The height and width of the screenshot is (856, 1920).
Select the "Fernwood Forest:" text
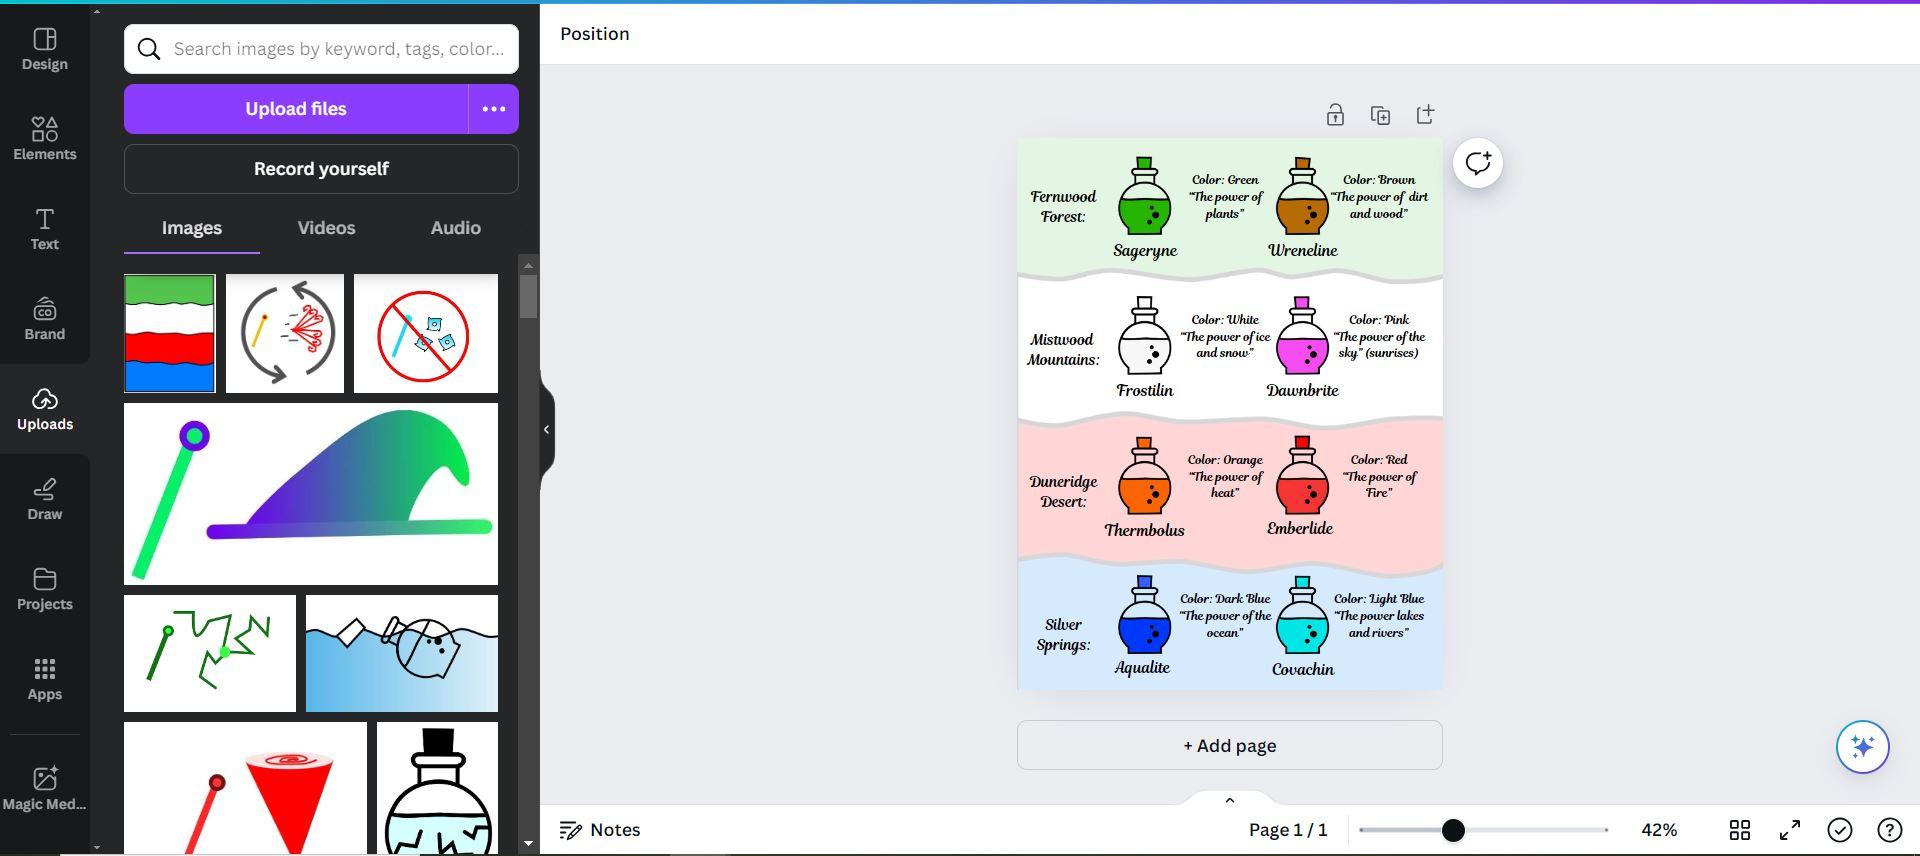[1063, 206]
